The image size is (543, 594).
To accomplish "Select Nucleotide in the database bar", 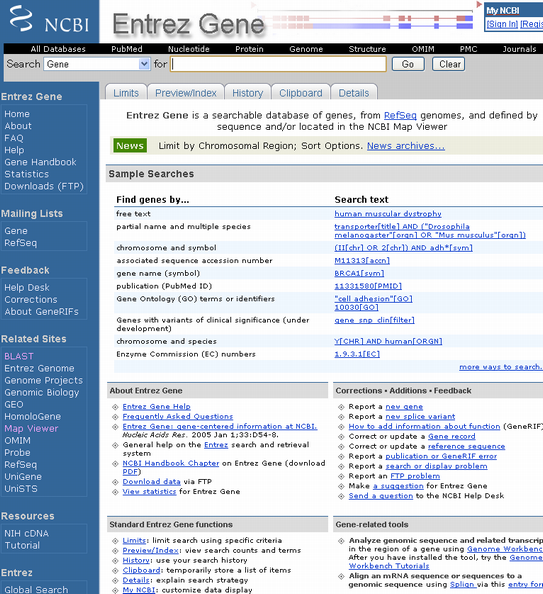I will tap(188, 49).
